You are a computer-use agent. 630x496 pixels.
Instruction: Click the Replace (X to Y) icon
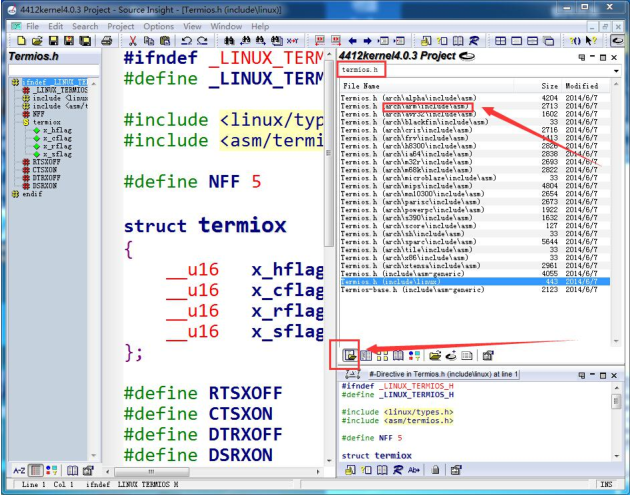pyautogui.click(x=292, y=41)
